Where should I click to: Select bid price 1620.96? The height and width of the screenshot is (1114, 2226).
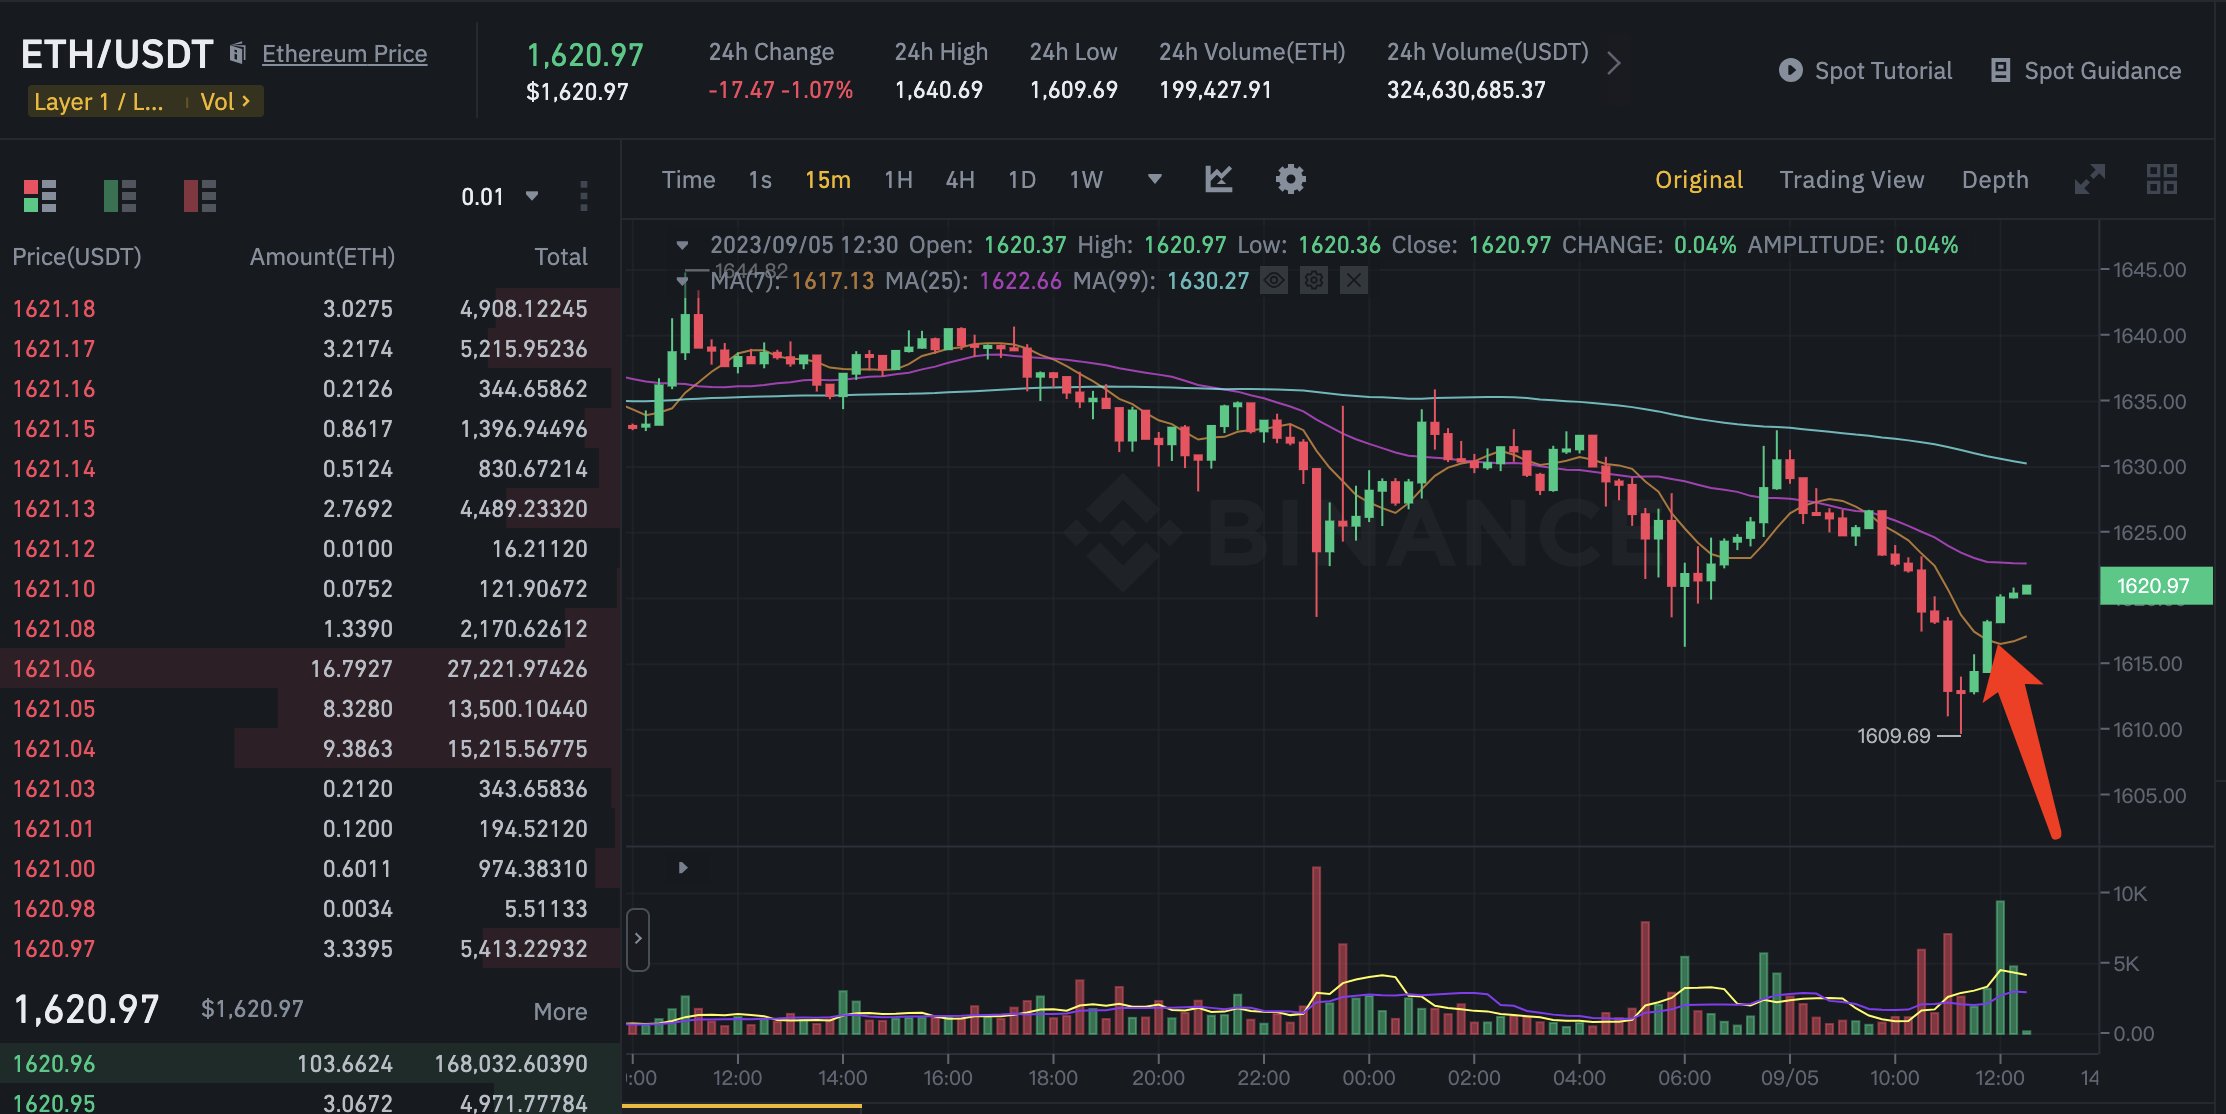[54, 1064]
